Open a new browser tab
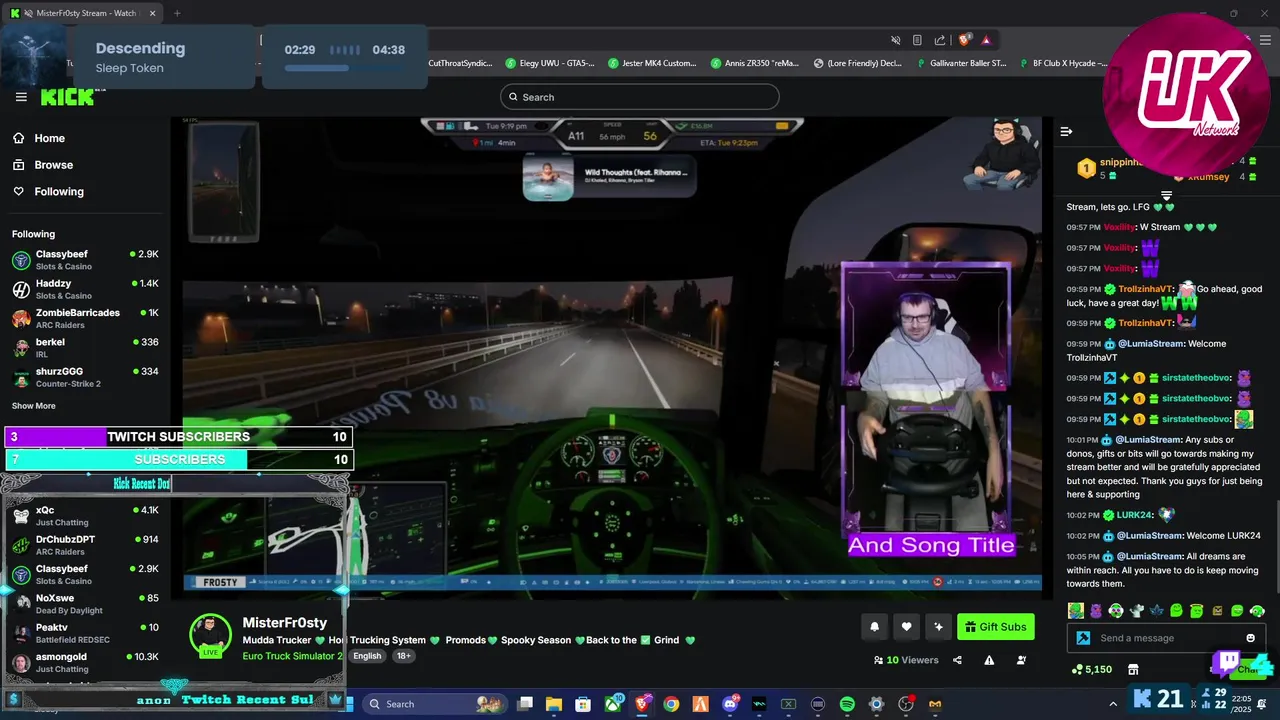Viewport: 1280px width, 720px height. pos(177,13)
